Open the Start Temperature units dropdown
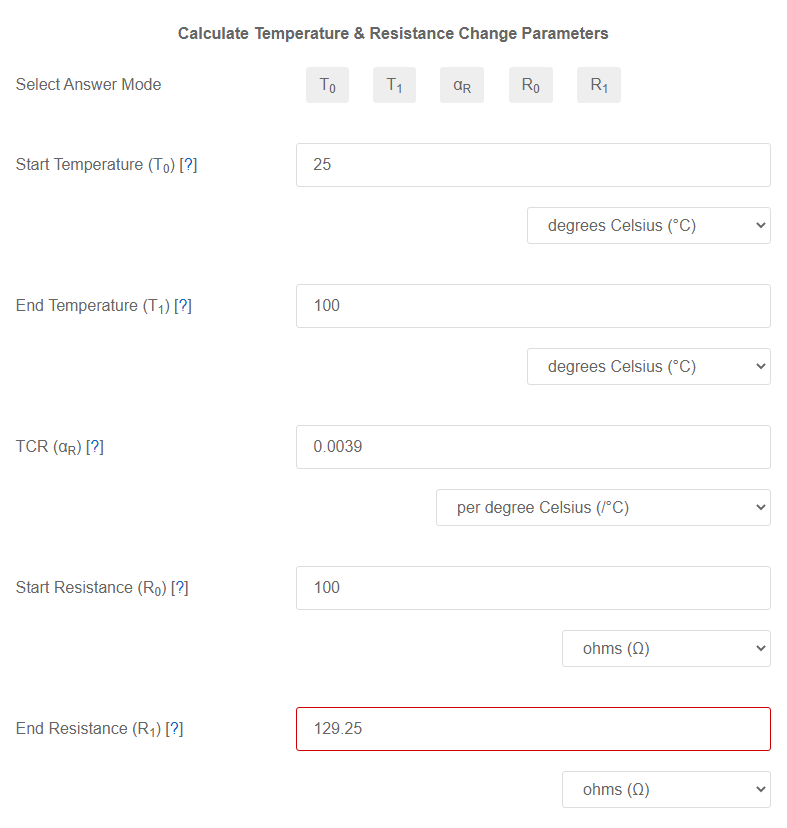This screenshot has width=787, height=828. (x=648, y=225)
